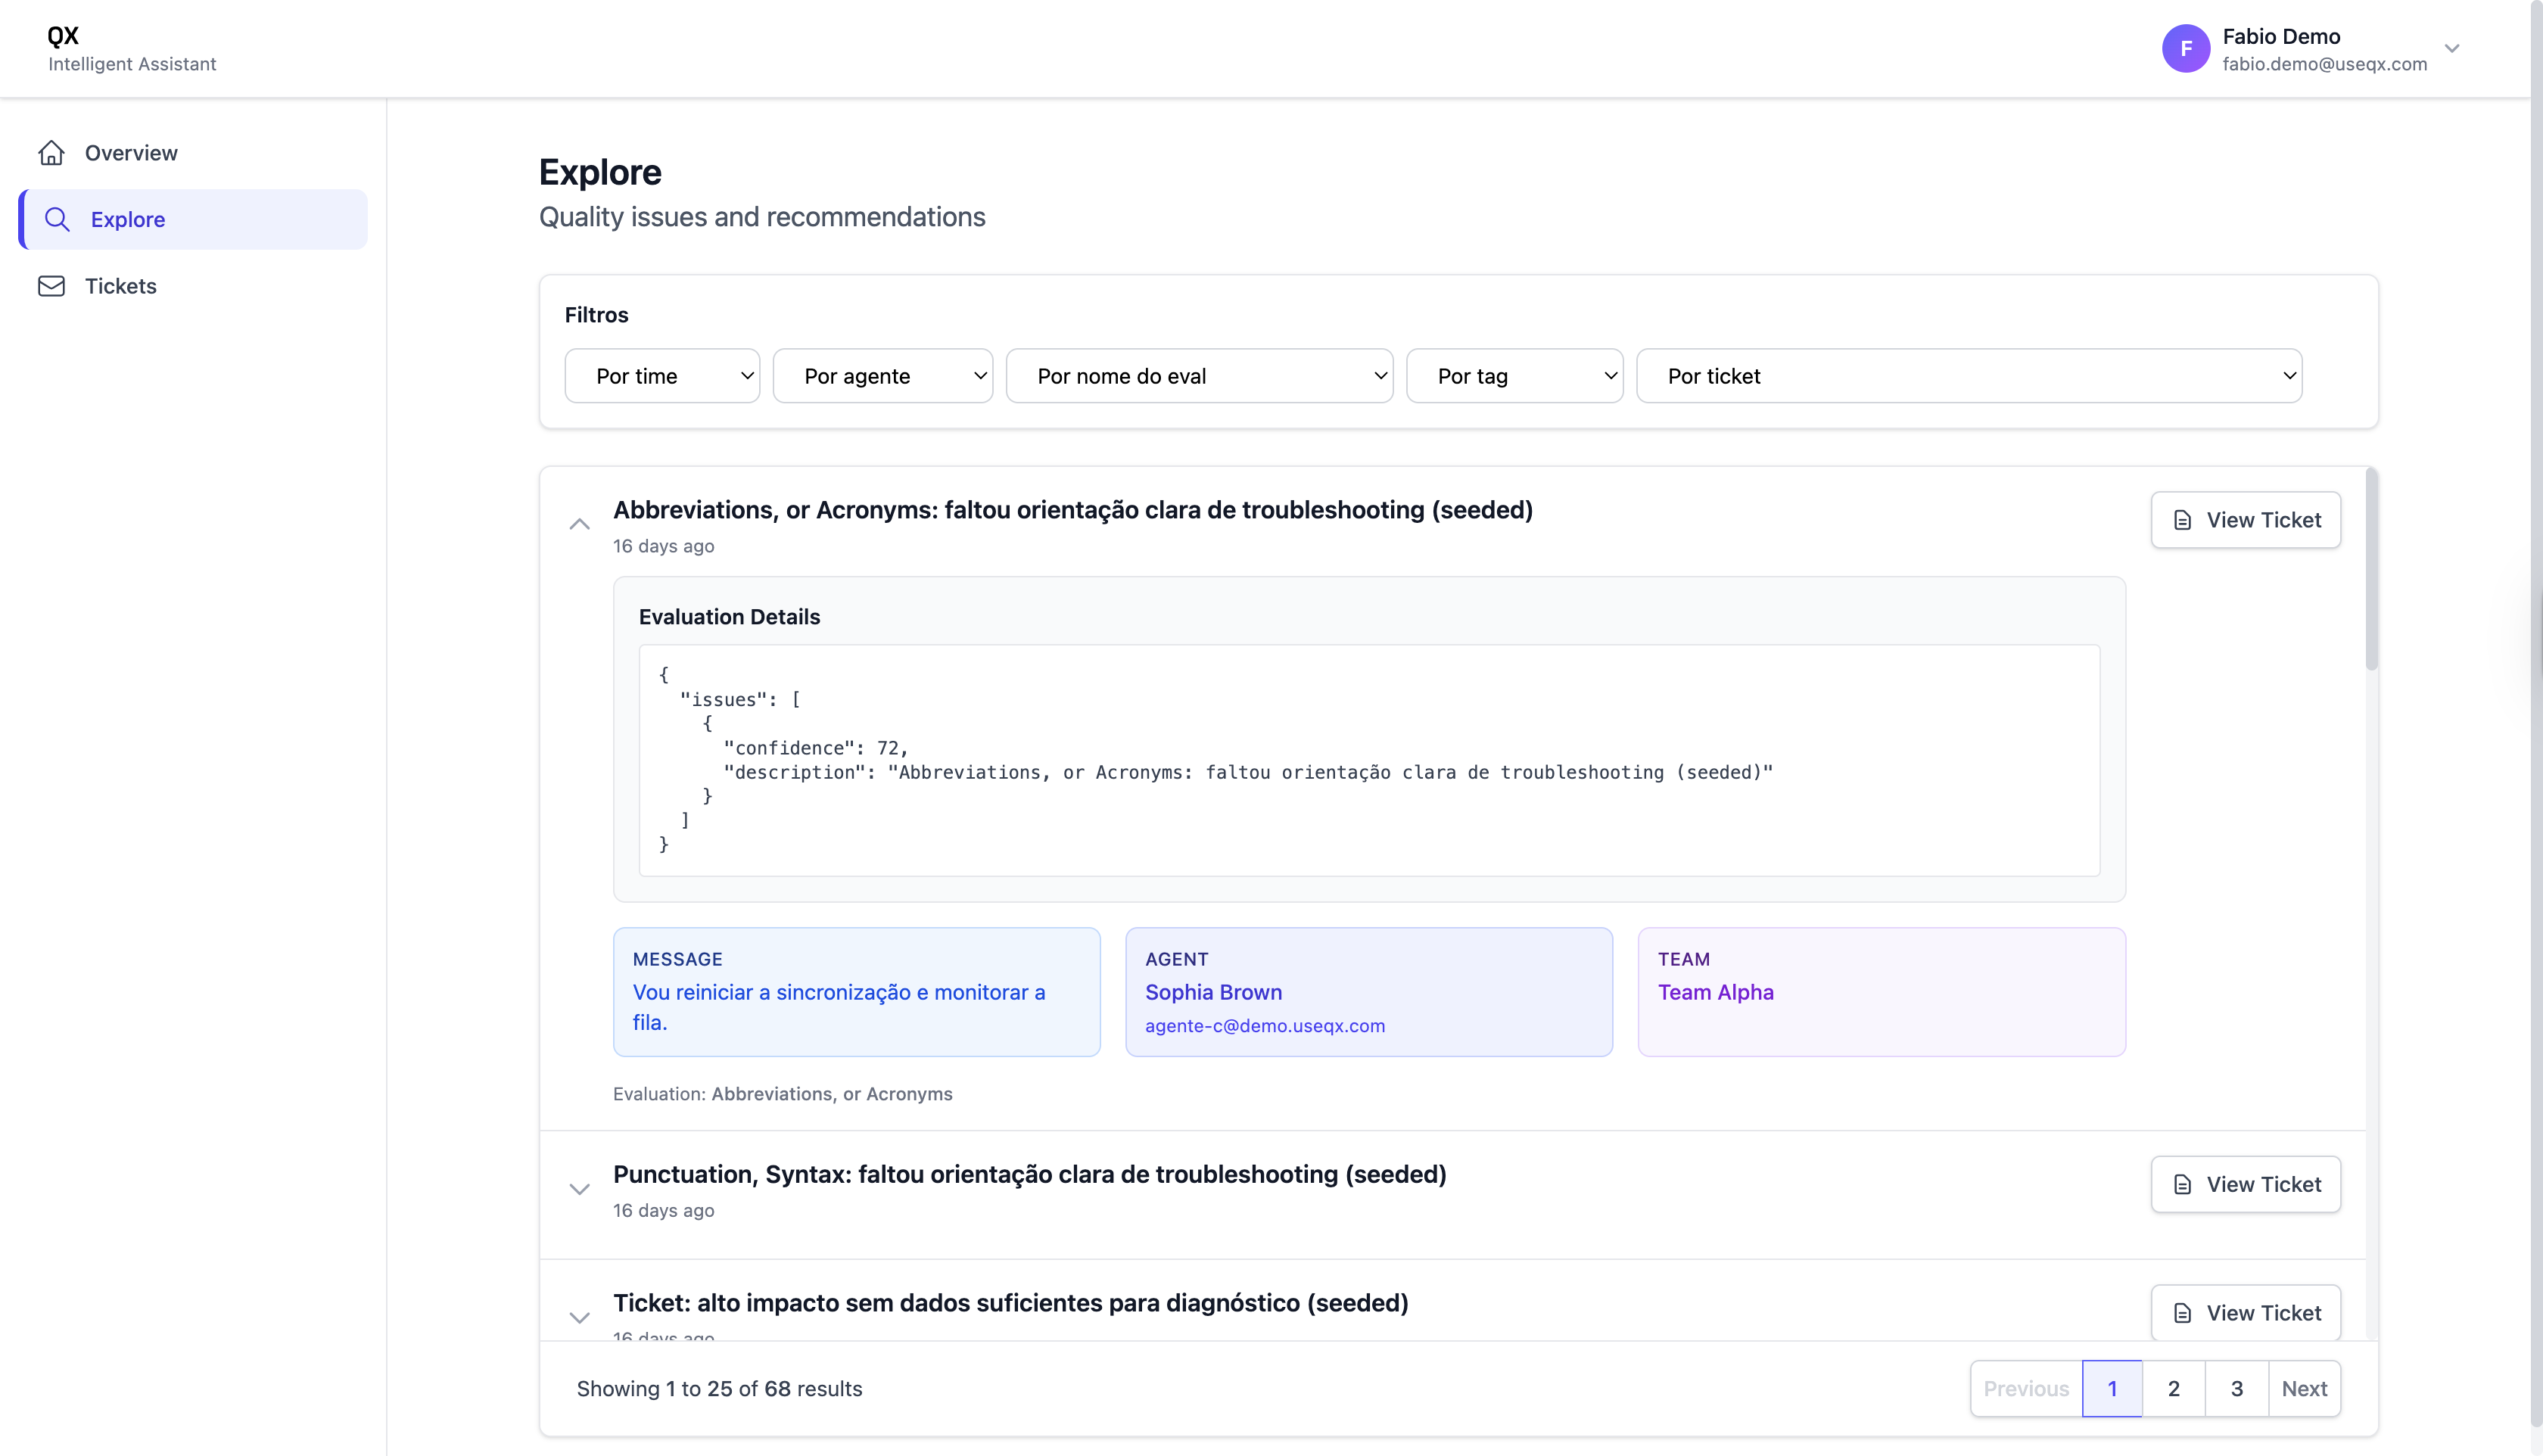Click the agente-c@demo.useqx.com email link
The height and width of the screenshot is (1456, 2543).
tap(1265, 1026)
